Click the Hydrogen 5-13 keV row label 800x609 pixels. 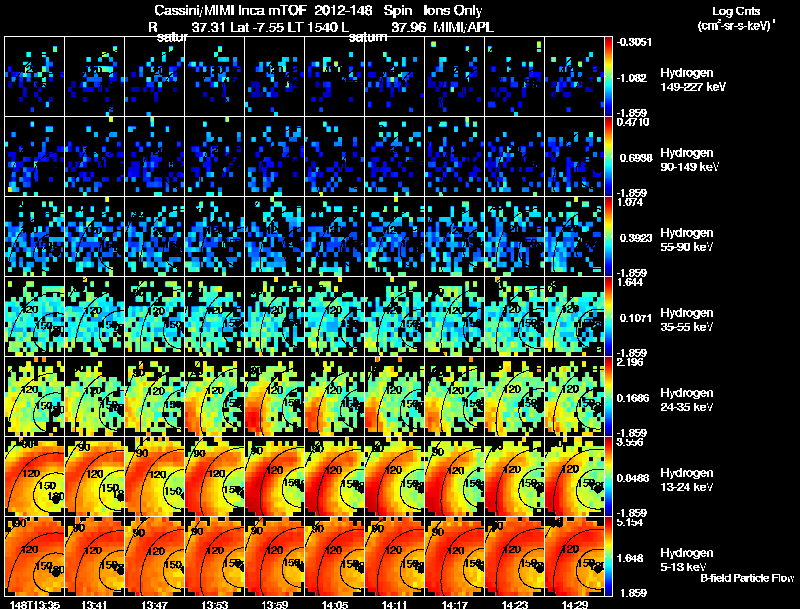click(687, 560)
